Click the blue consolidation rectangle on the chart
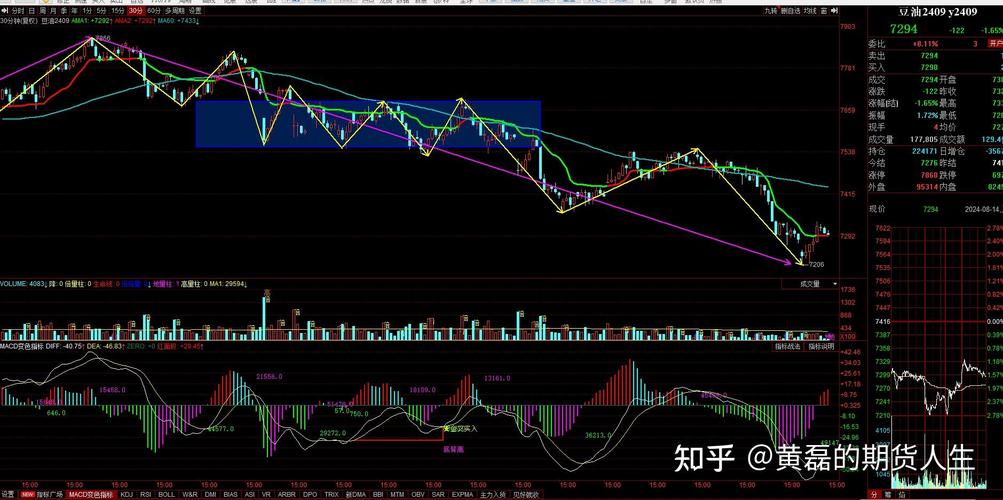Image resolution: width=1003 pixels, height=500 pixels. coord(367,123)
